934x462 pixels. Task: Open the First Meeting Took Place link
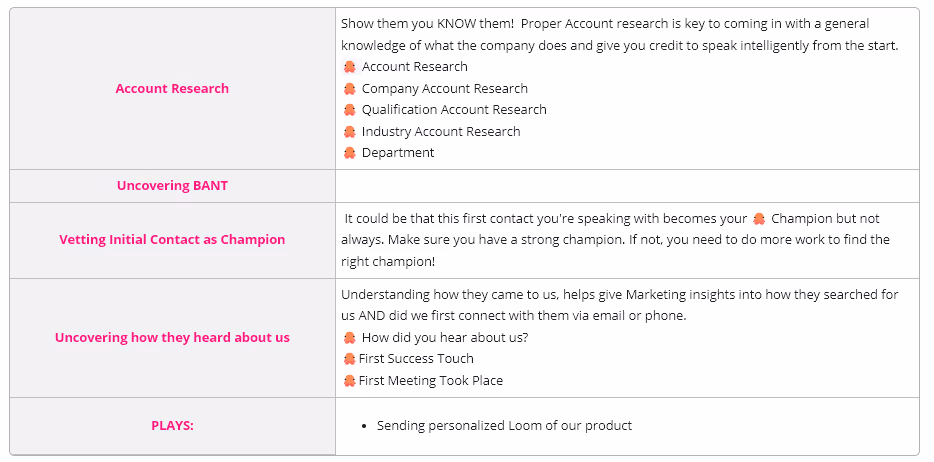coord(431,380)
